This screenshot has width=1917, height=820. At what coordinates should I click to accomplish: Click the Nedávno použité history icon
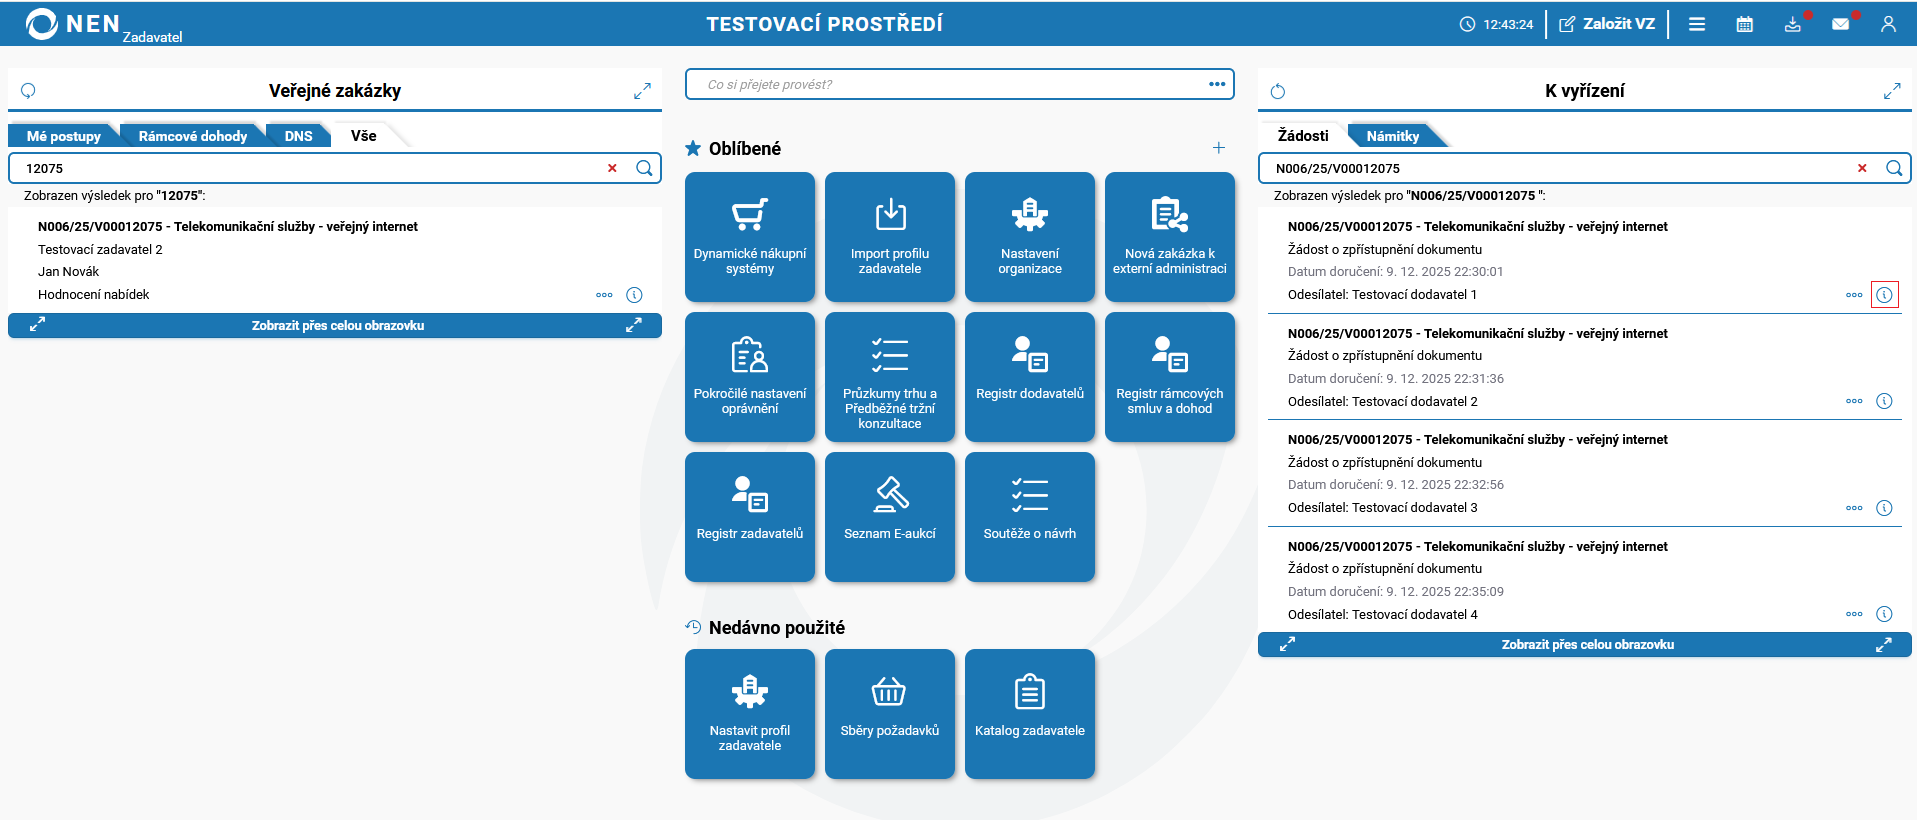(x=693, y=627)
